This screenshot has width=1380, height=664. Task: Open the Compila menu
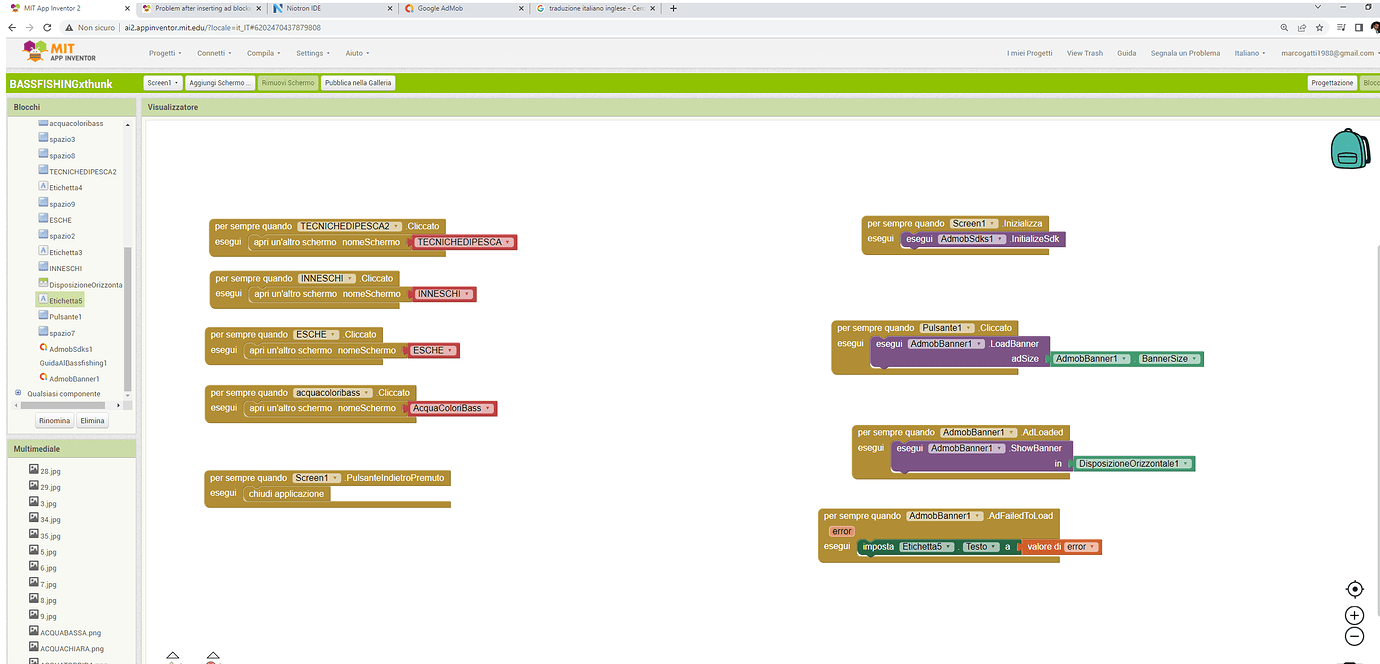(264, 53)
